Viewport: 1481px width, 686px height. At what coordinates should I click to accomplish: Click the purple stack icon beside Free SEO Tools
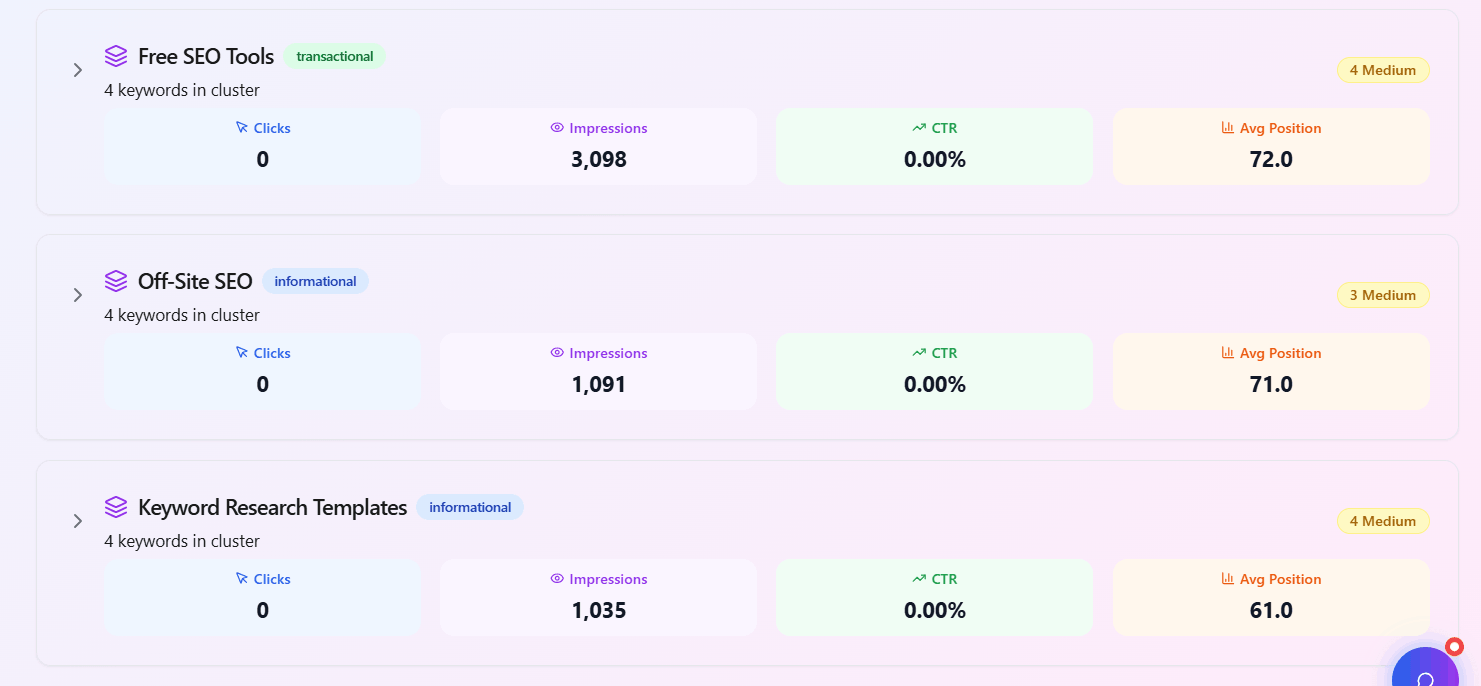pyautogui.click(x=115, y=56)
